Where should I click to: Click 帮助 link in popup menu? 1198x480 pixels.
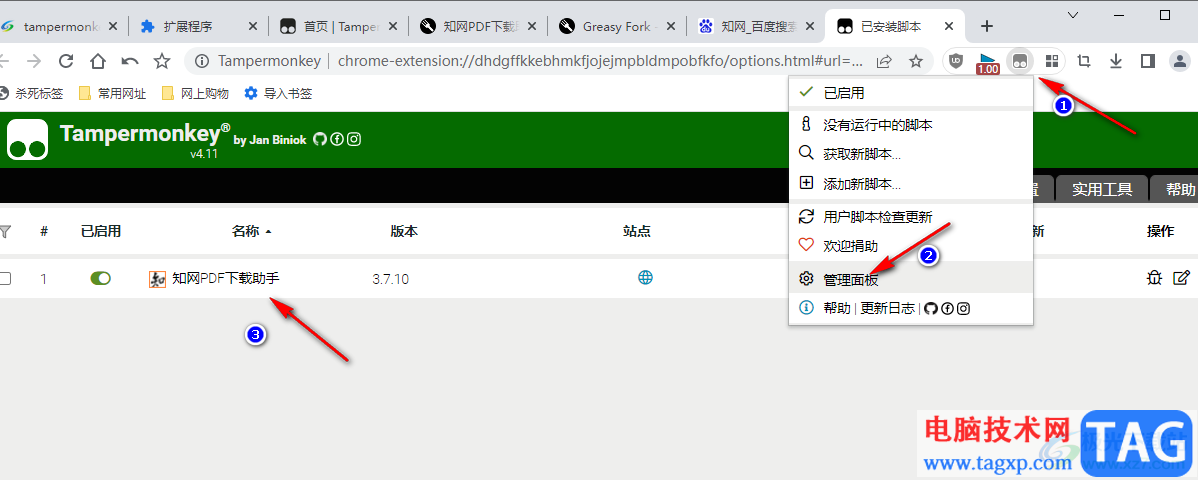point(837,309)
